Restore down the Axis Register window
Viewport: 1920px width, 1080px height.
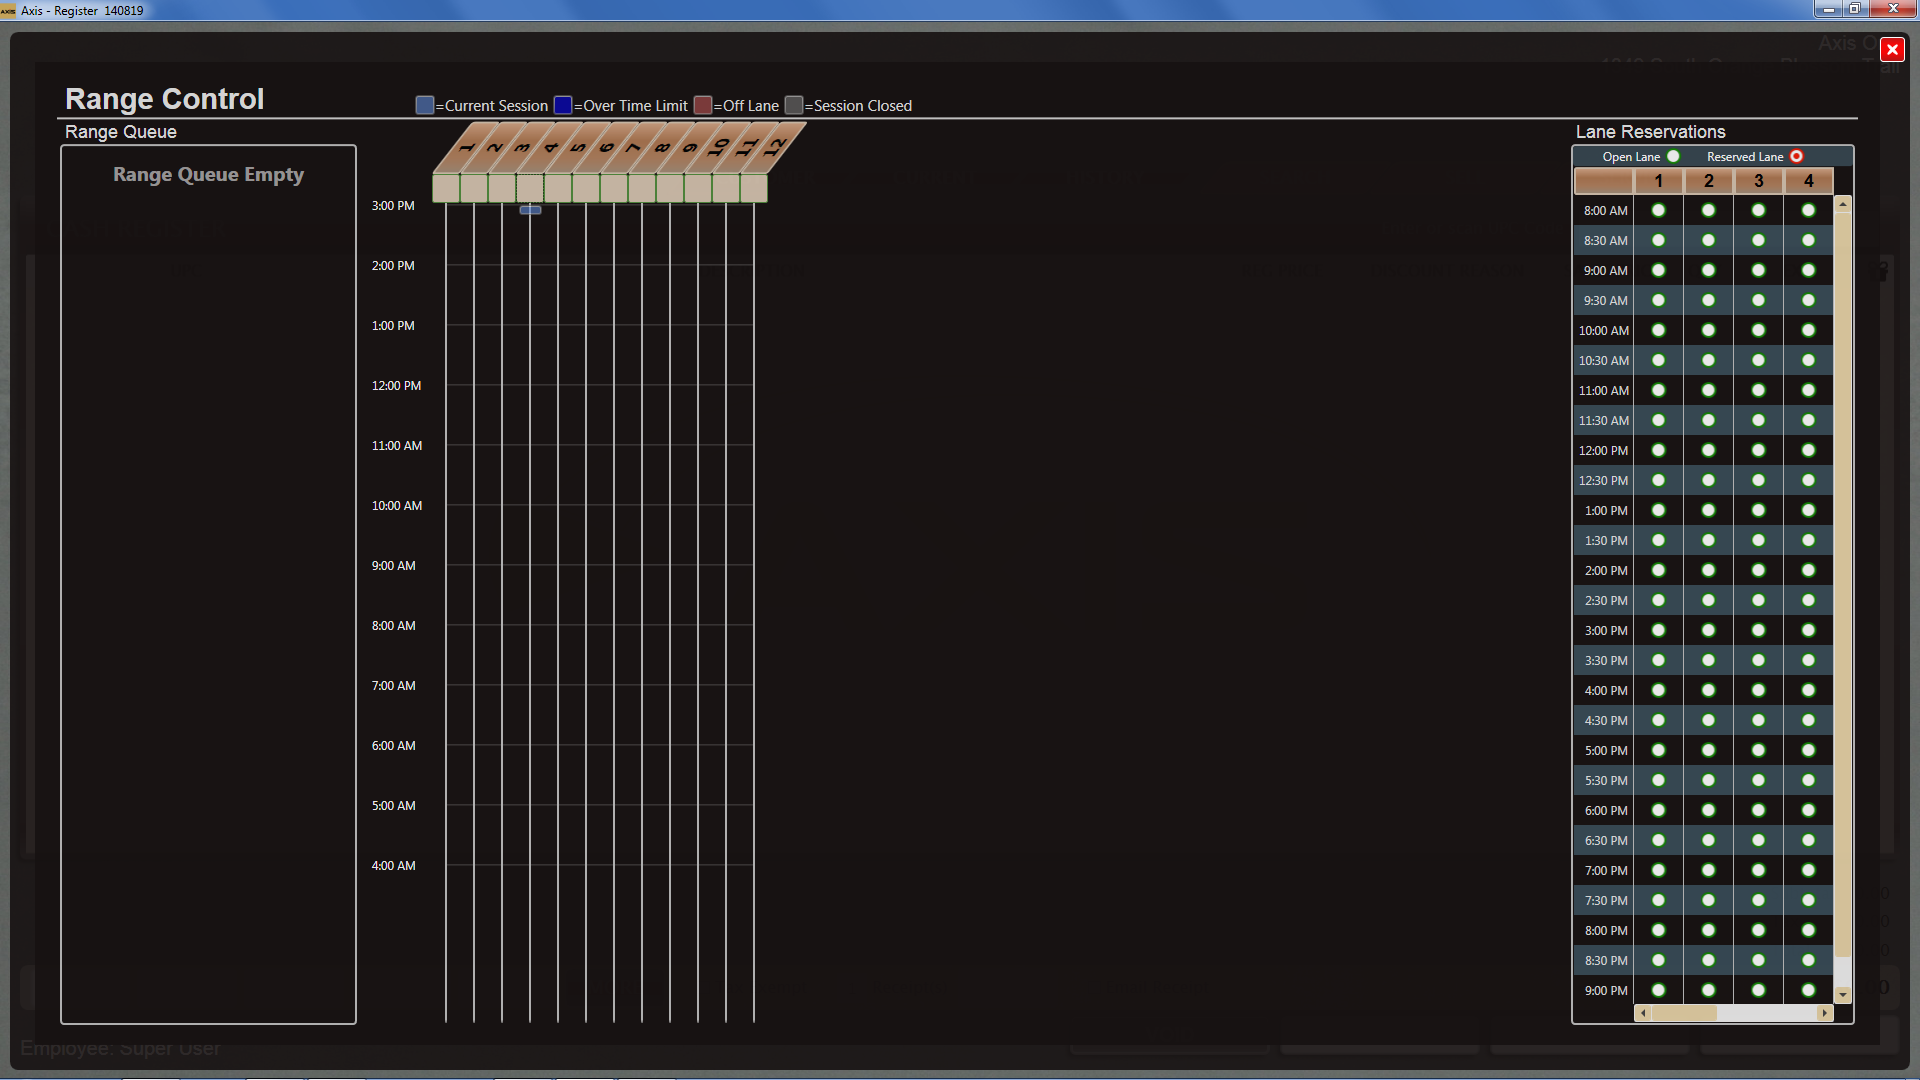click(x=1854, y=9)
